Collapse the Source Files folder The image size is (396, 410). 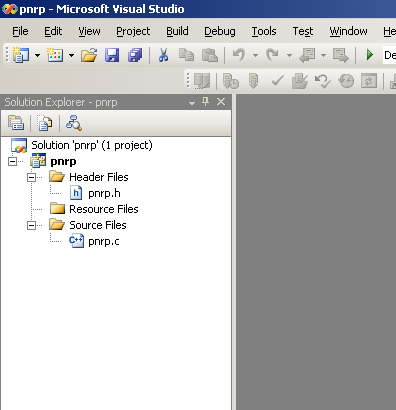31,226
